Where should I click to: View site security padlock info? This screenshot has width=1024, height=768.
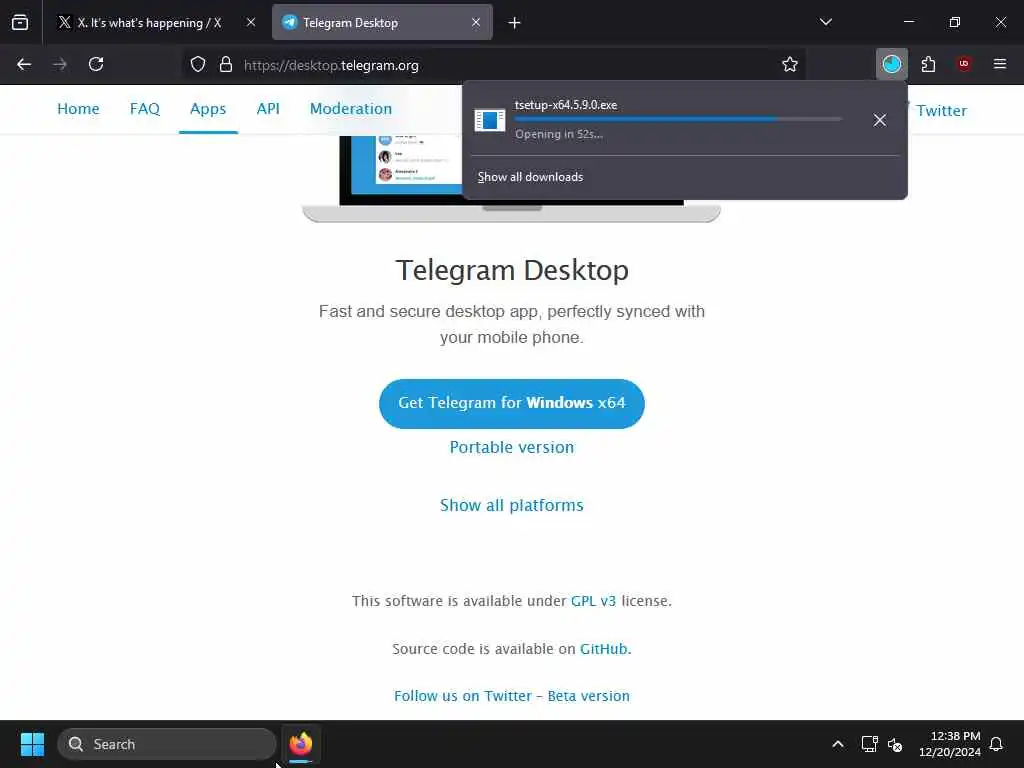click(226, 64)
